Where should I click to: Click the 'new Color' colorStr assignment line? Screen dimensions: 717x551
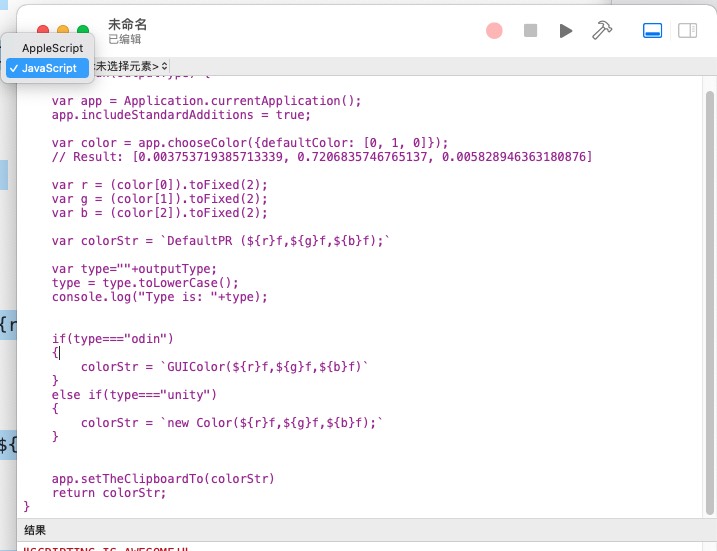[231, 423]
